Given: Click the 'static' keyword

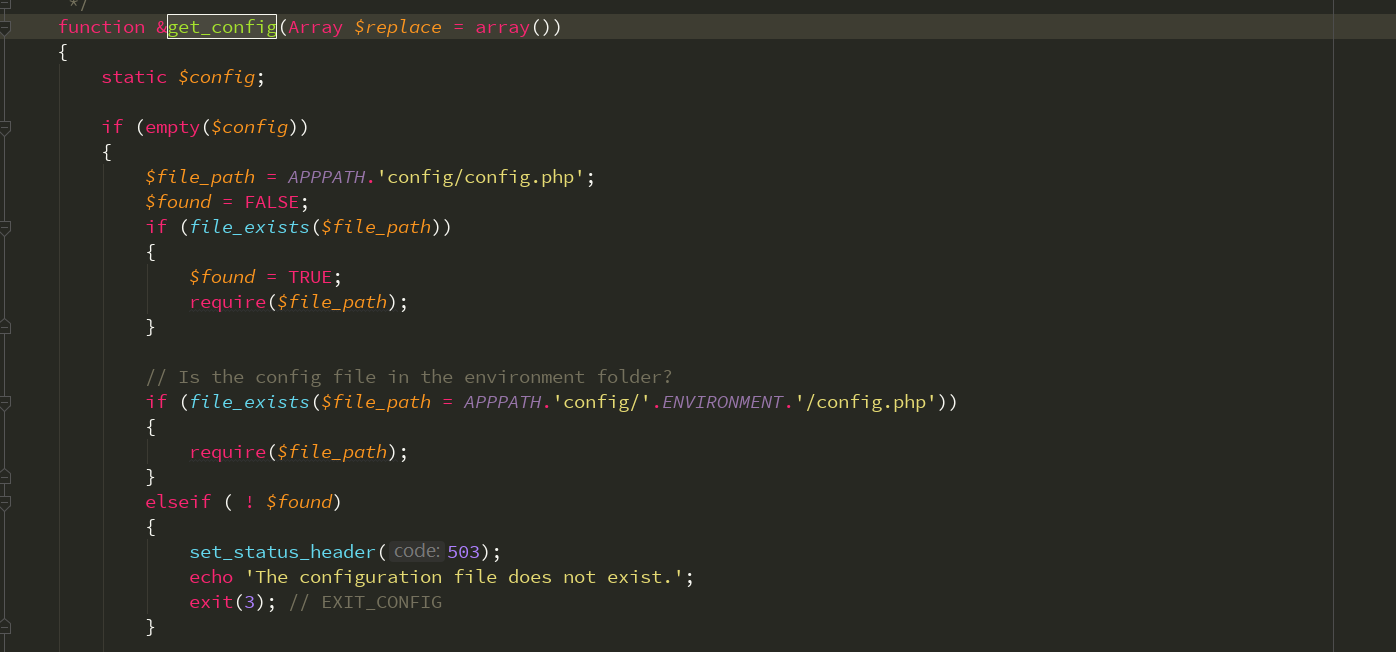Looking at the screenshot, I should coord(135,77).
